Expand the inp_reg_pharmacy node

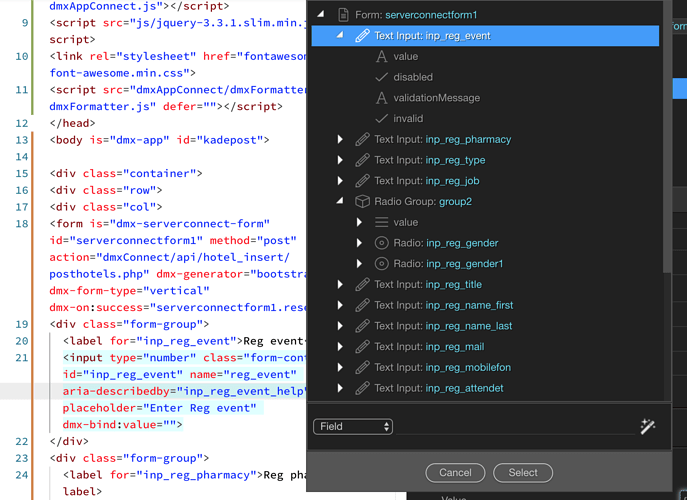(340, 139)
